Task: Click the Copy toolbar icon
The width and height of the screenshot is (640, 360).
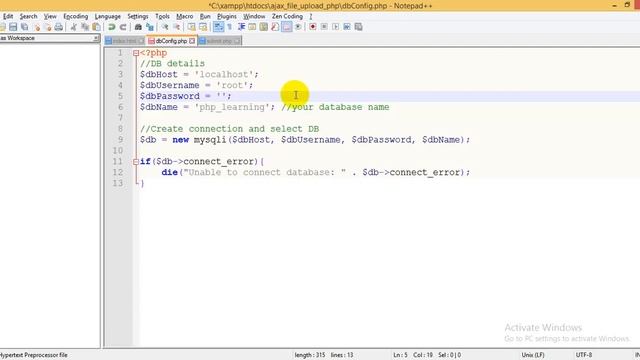Action: (x=85, y=27)
